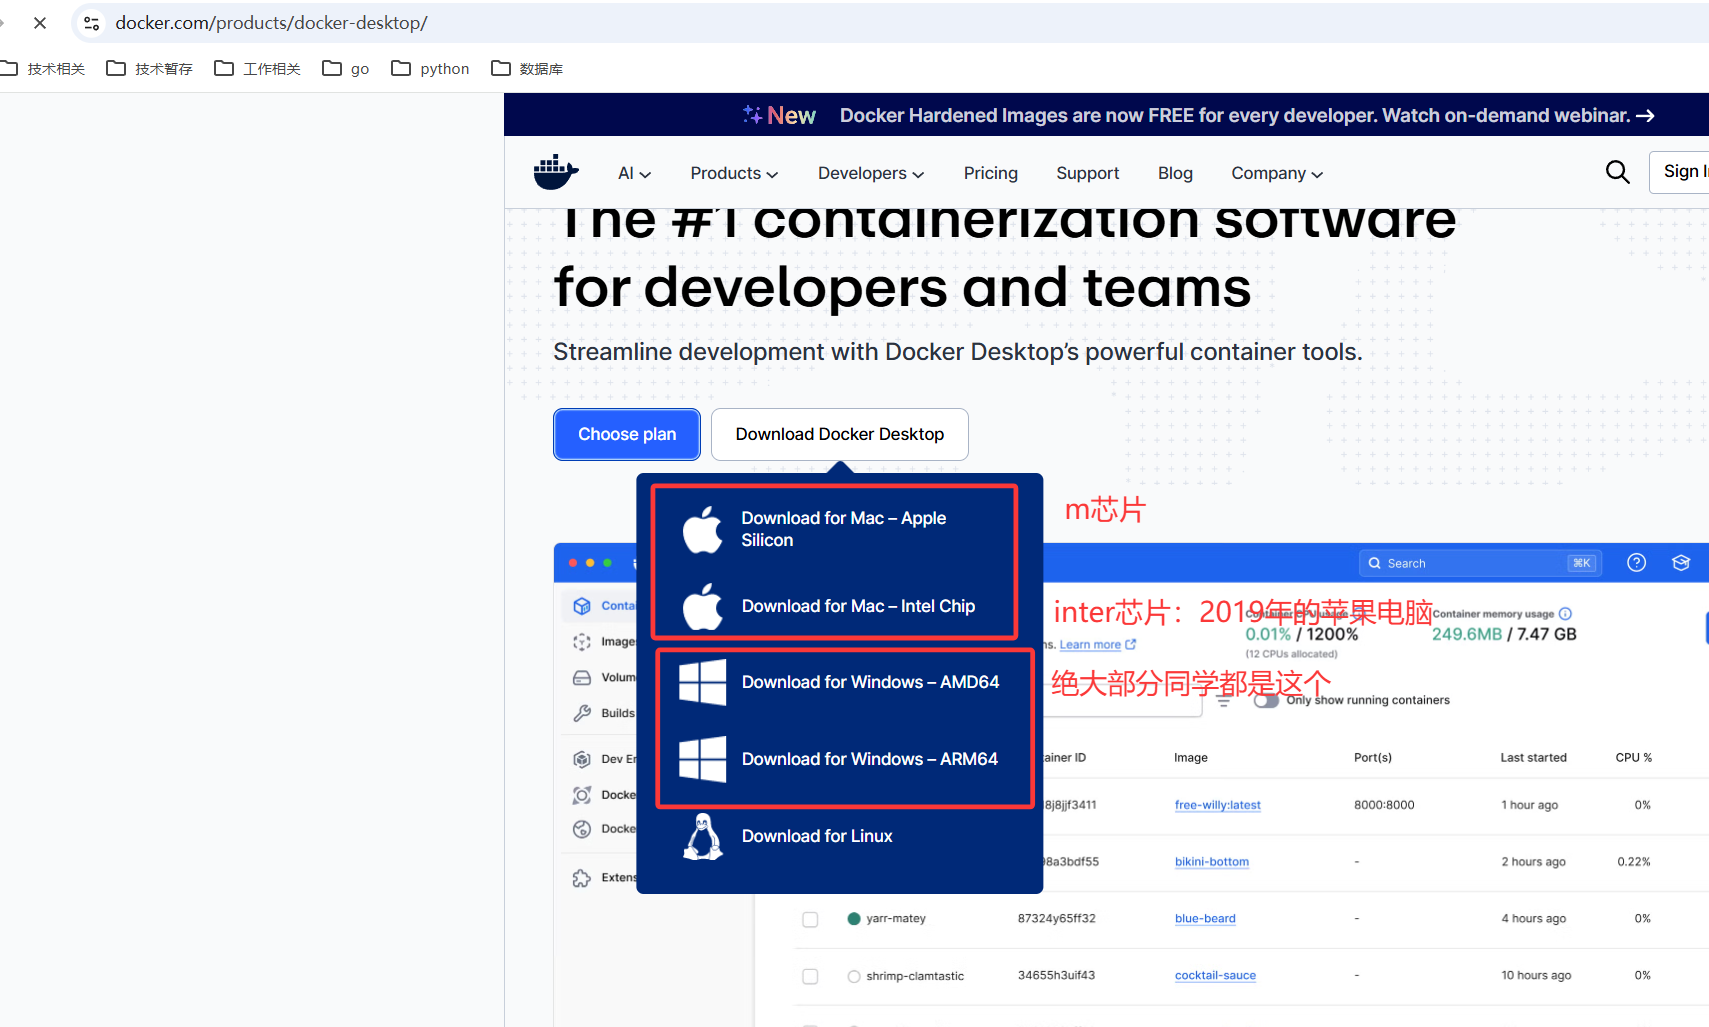Click the "CPU %" column header
The height and width of the screenshot is (1027, 1709).
tap(1634, 758)
